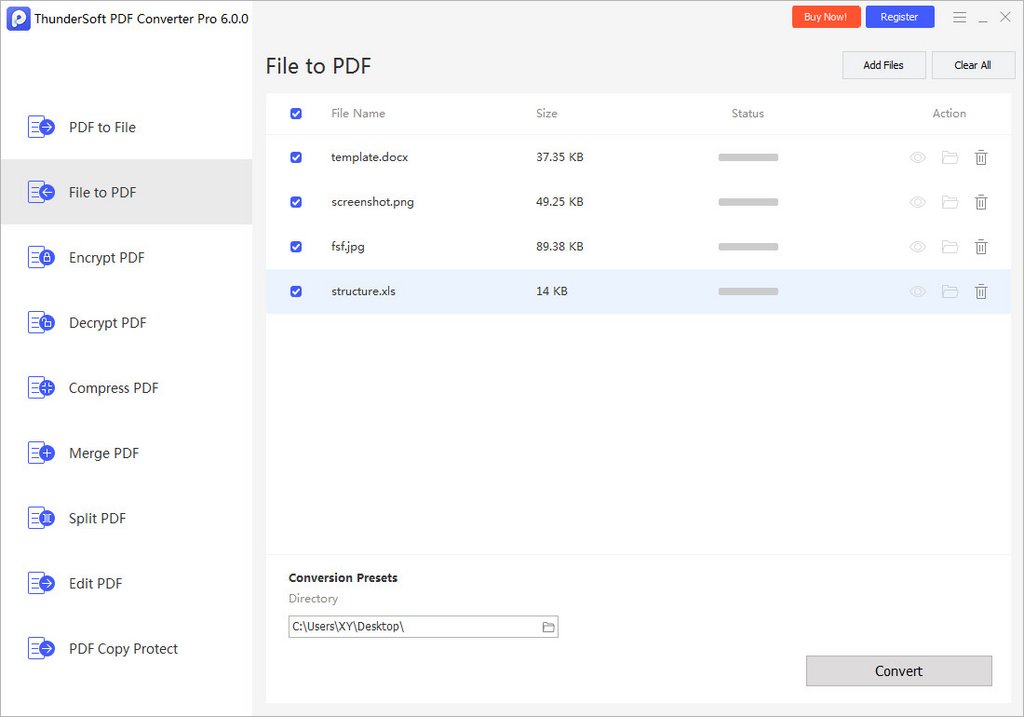Click the Directory path input field
Image resolution: width=1024 pixels, height=717 pixels.
(x=423, y=626)
